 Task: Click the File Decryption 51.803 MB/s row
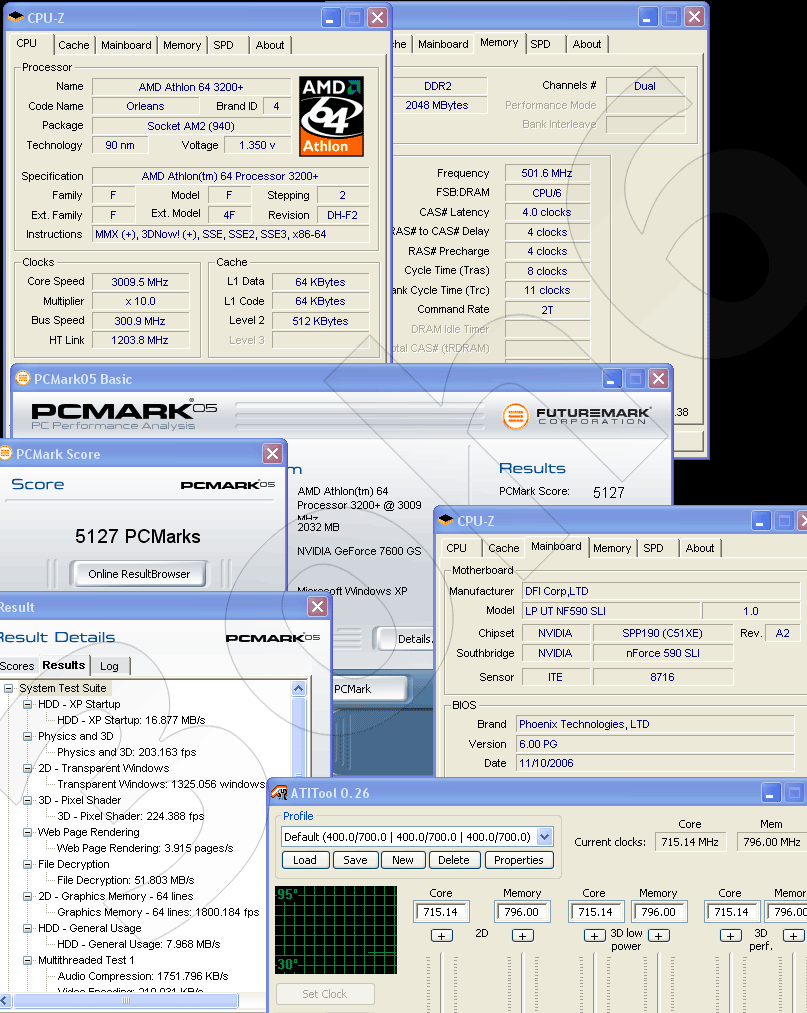[x=125, y=880]
